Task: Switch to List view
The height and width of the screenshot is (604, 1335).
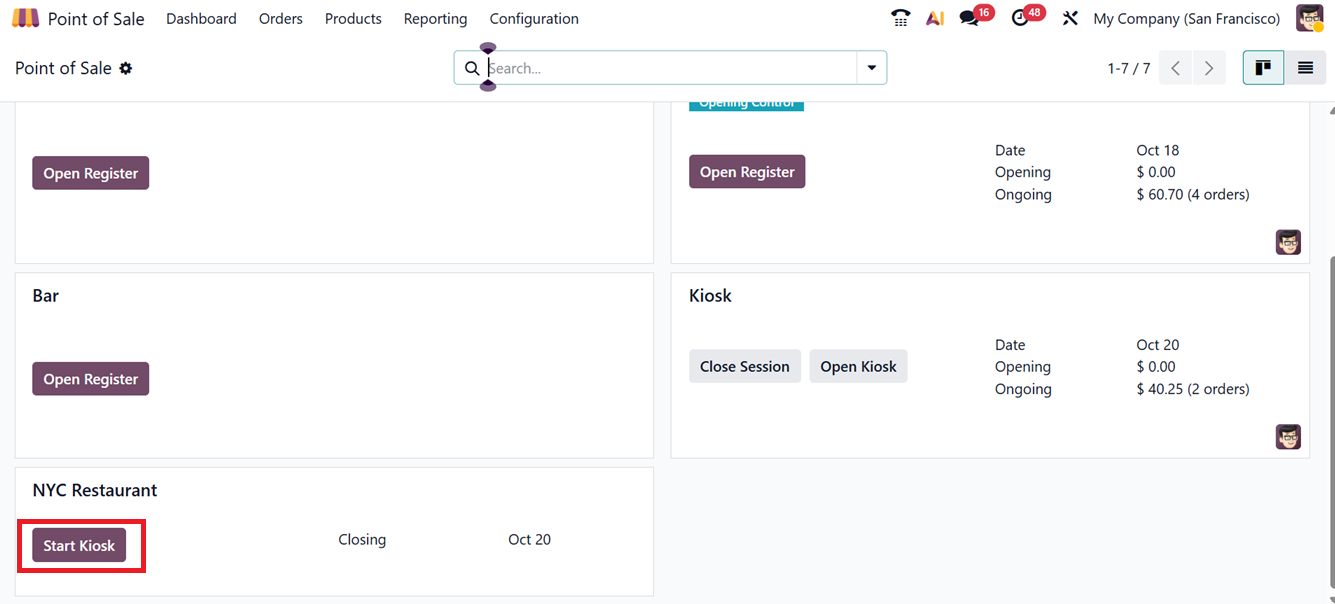Action: tap(1305, 68)
